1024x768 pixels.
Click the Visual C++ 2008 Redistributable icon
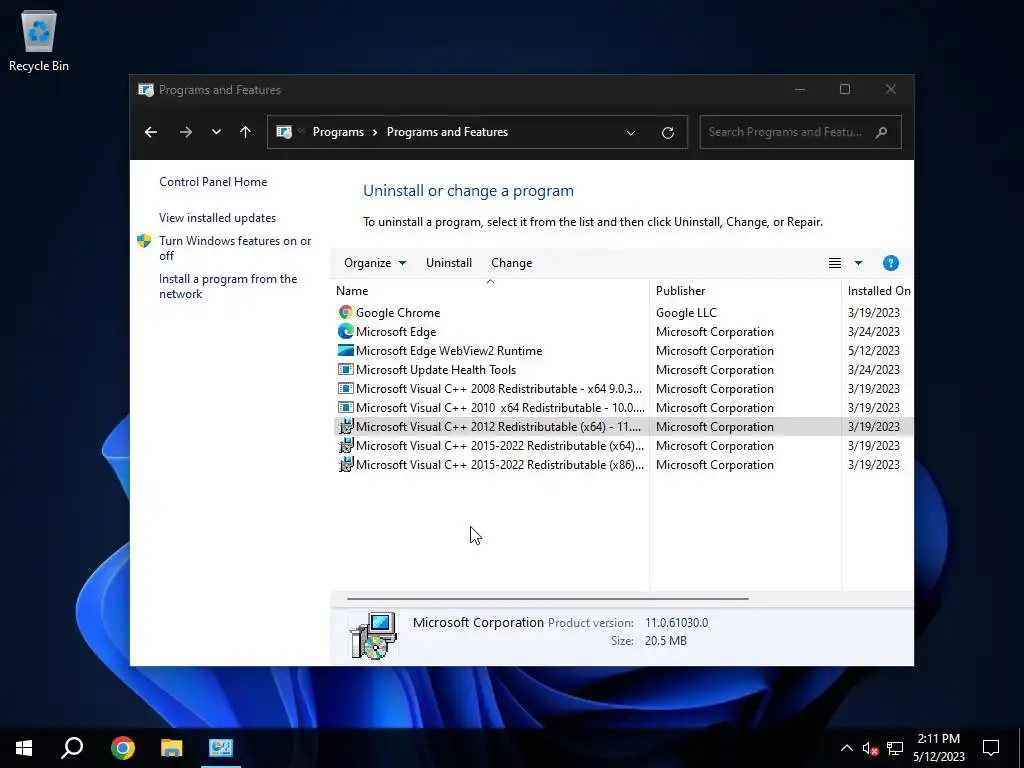[x=345, y=389]
